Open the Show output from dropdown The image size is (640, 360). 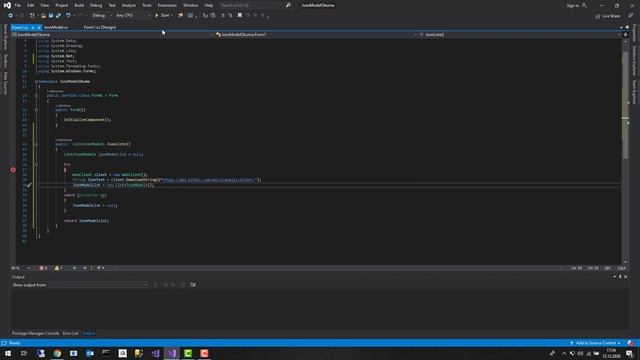(98, 285)
